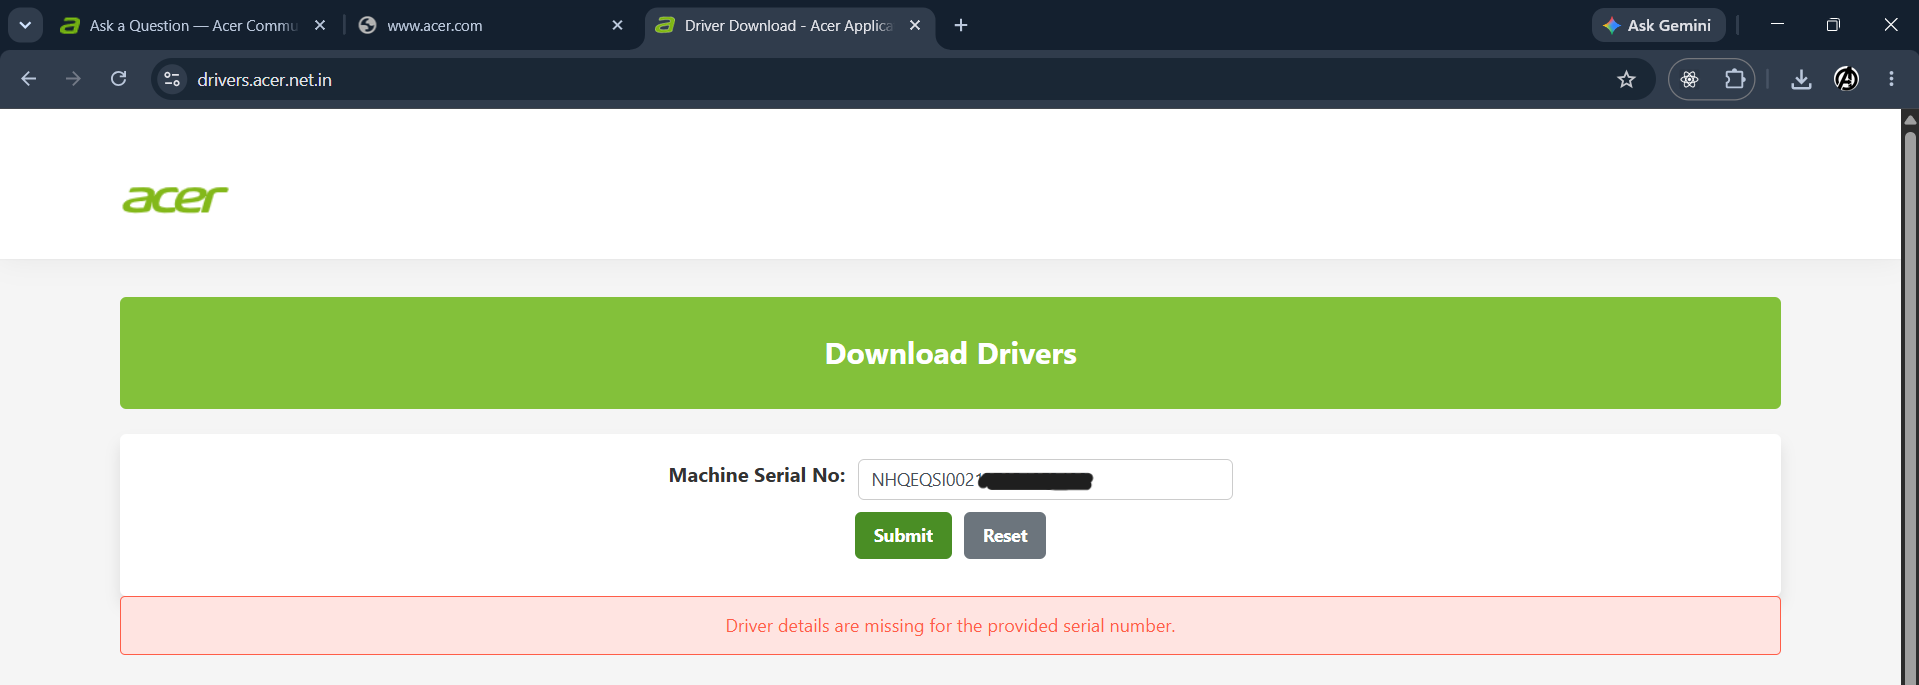Viewport: 1919px width, 685px height.
Task: Click the scrollbar up arrow
Action: (x=1910, y=119)
